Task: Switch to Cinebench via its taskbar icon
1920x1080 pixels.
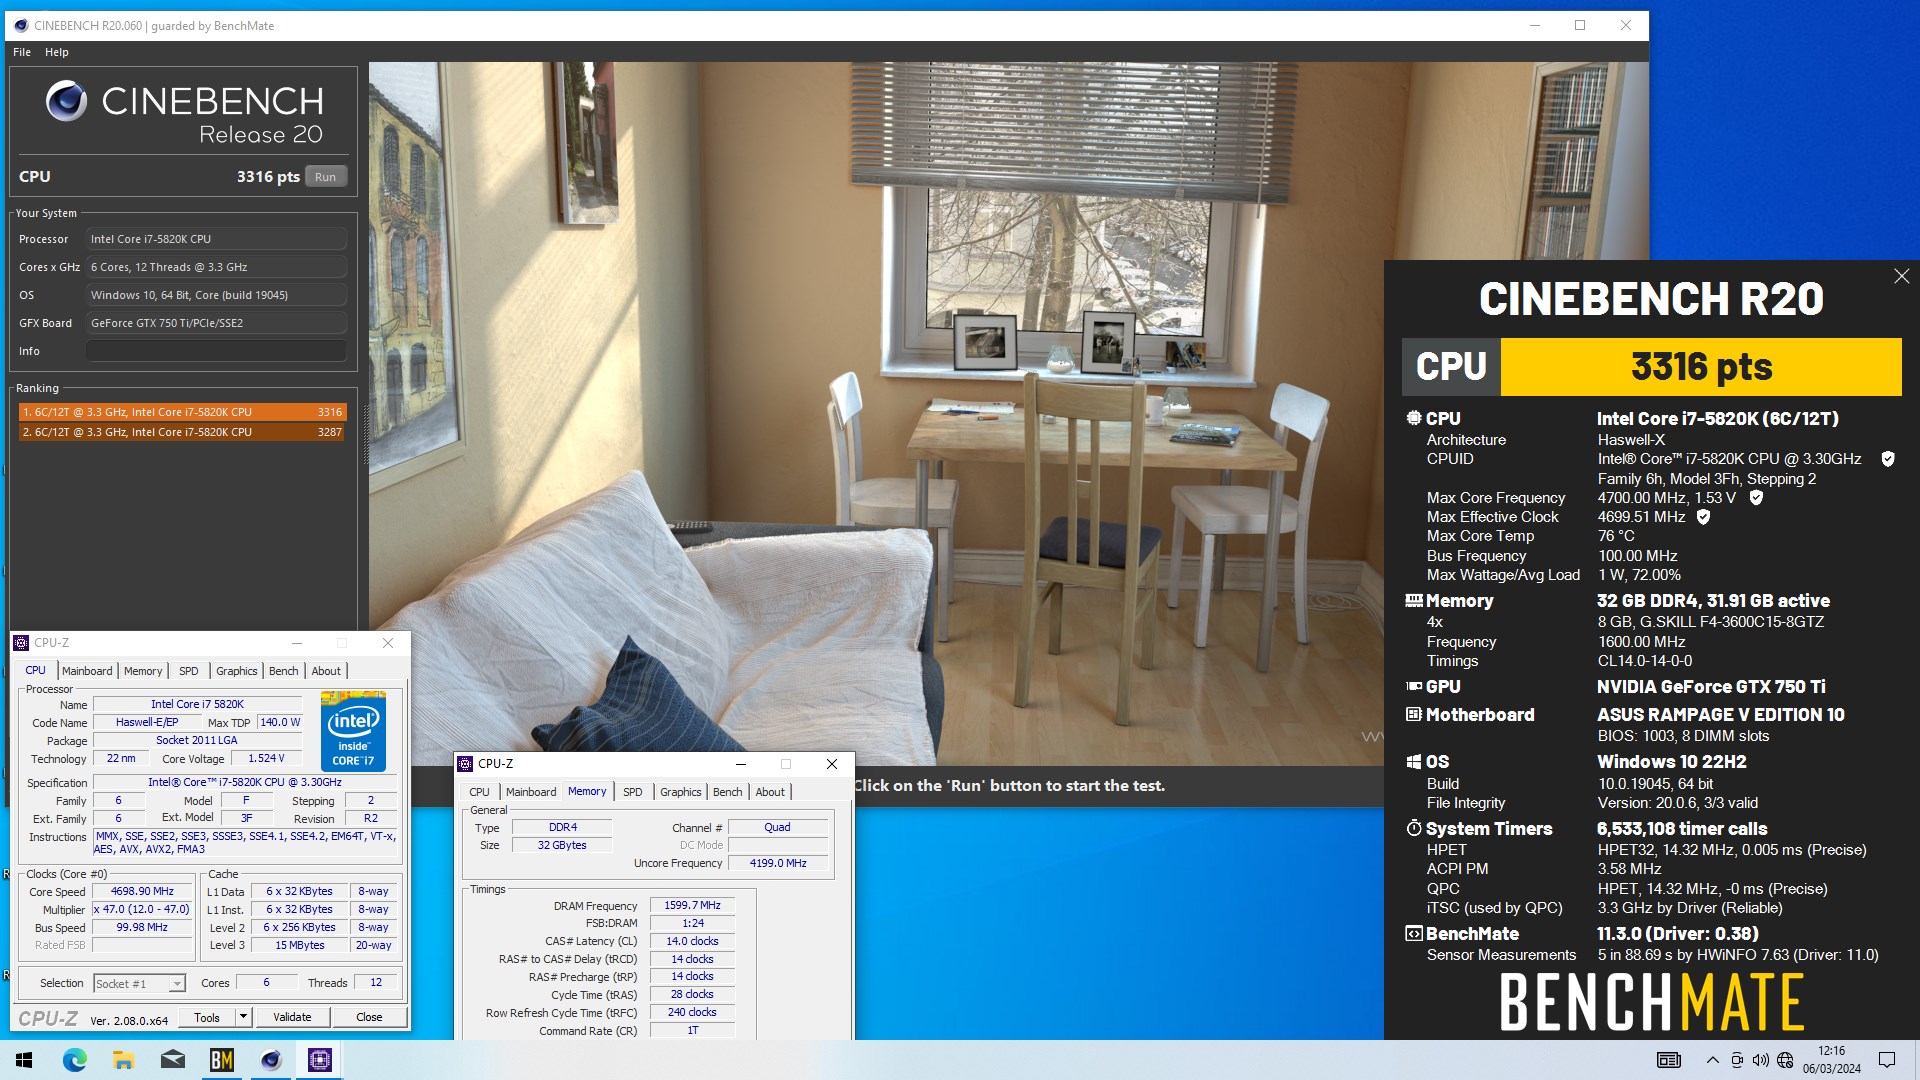Action: 270,1060
